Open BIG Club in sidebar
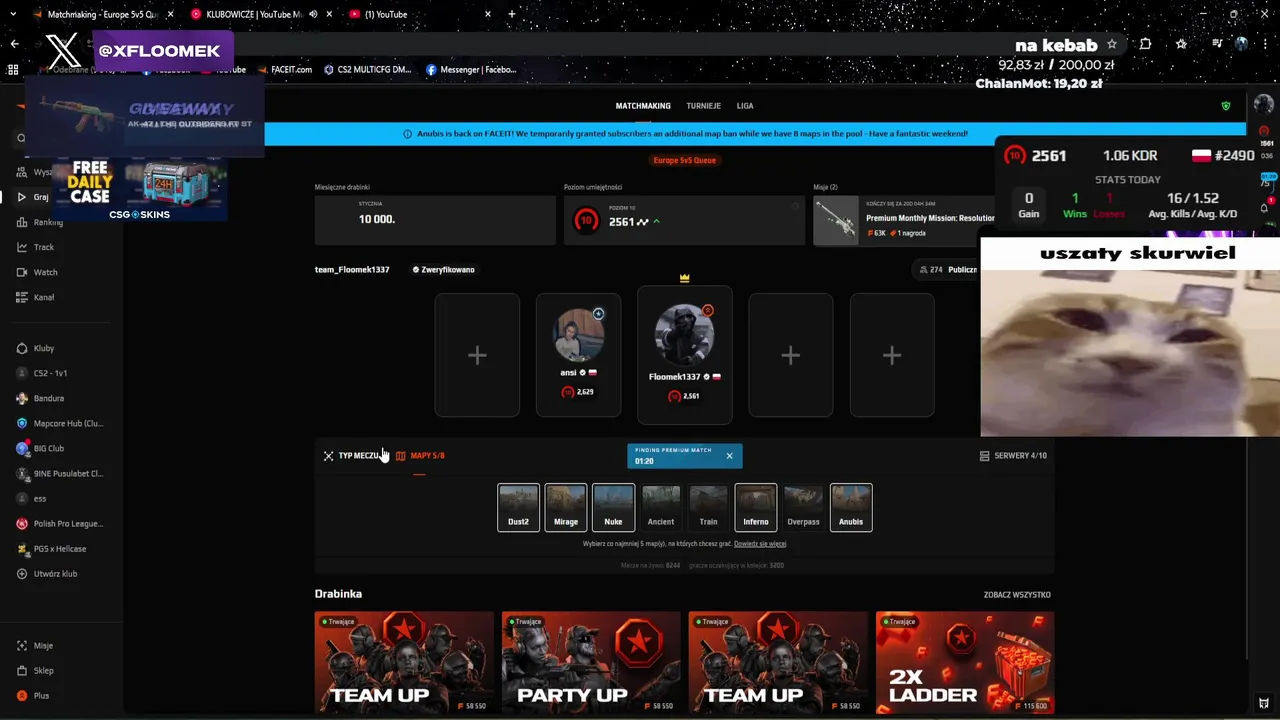Image resolution: width=1280 pixels, height=720 pixels. pyautogui.click(x=49, y=448)
